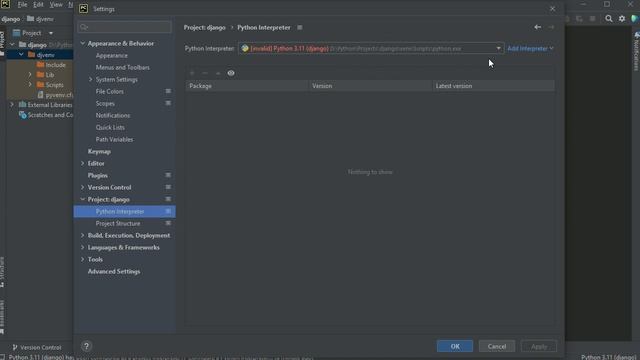Click the Project: django breadcrumb
Image resolution: width=640 pixels, height=360 pixels.
tap(204, 27)
